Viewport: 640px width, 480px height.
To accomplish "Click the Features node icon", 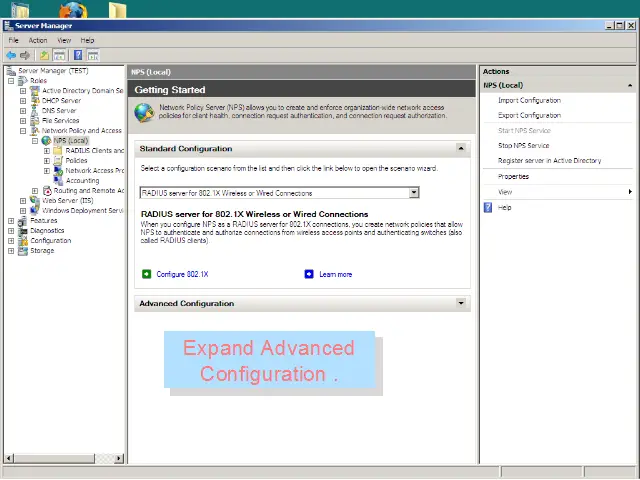I will tap(23, 220).
